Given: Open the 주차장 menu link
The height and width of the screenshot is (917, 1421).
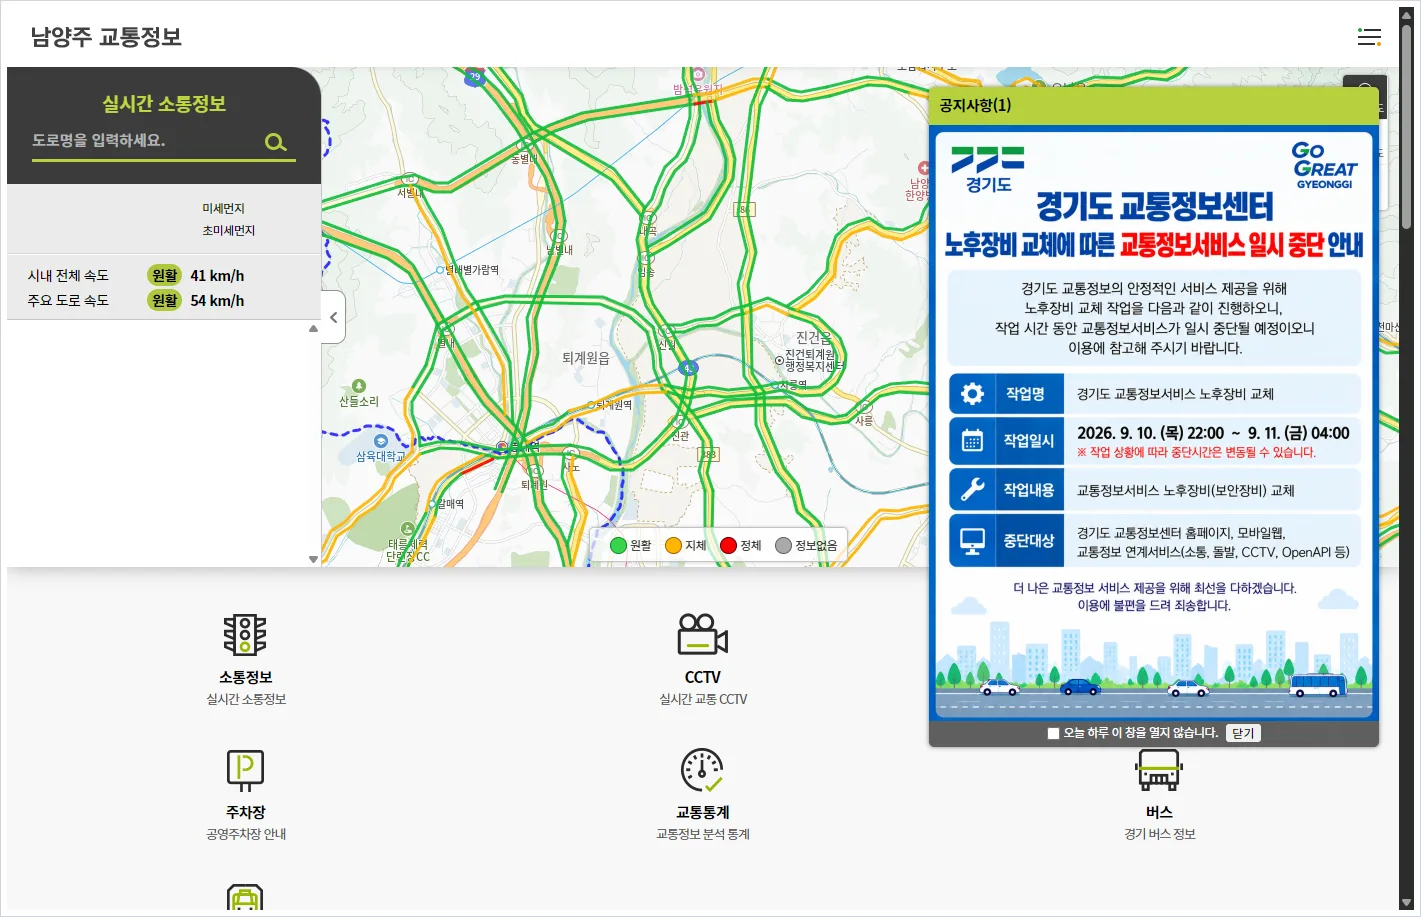Looking at the screenshot, I should point(246,812).
